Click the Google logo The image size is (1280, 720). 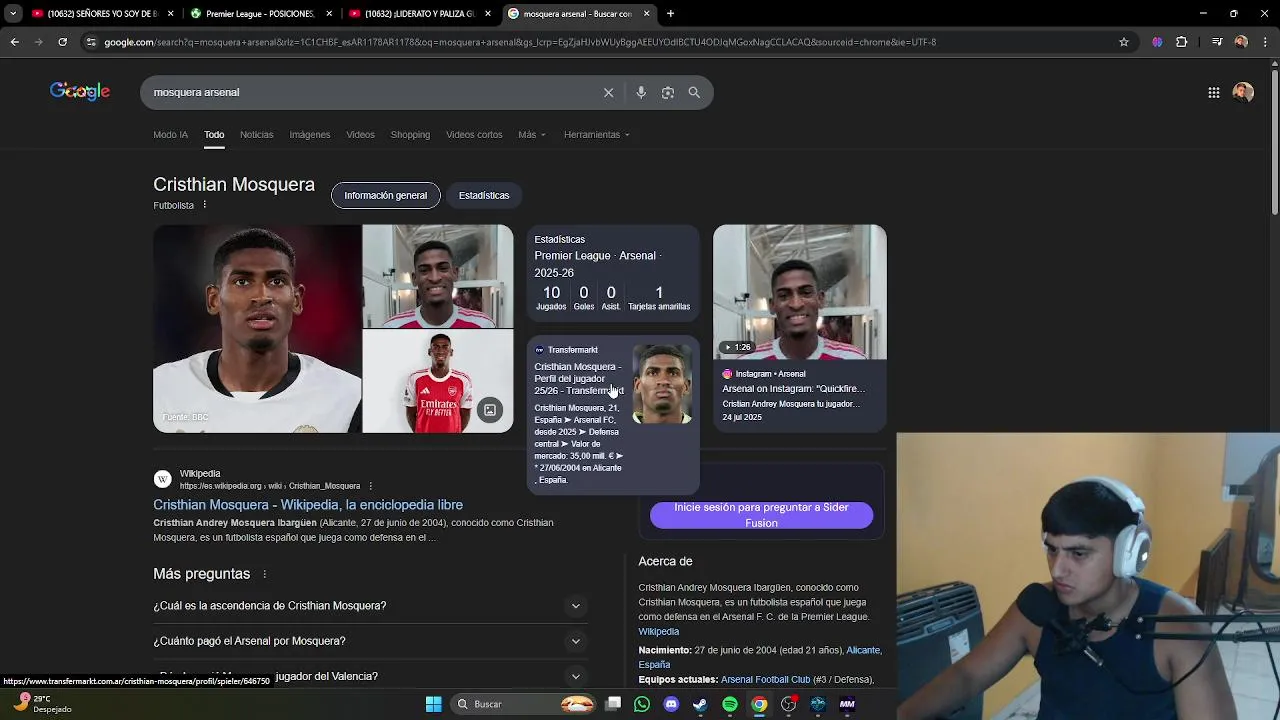click(80, 92)
